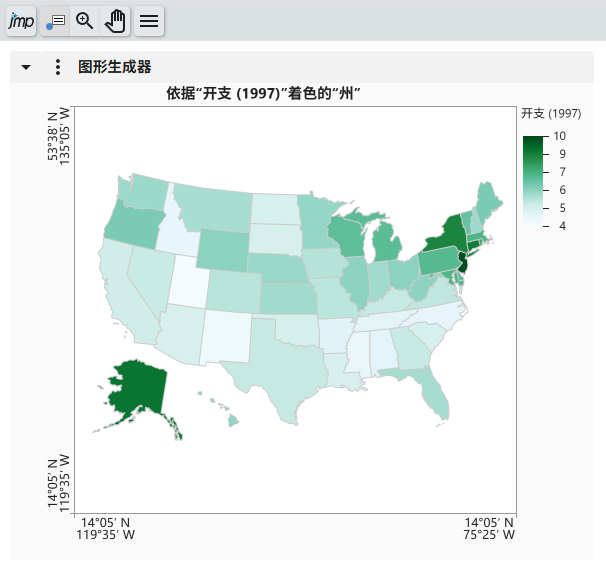Select Alaska on the map
Image resolution: width=606 pixels, height=571 pixels.
(141, 387)
